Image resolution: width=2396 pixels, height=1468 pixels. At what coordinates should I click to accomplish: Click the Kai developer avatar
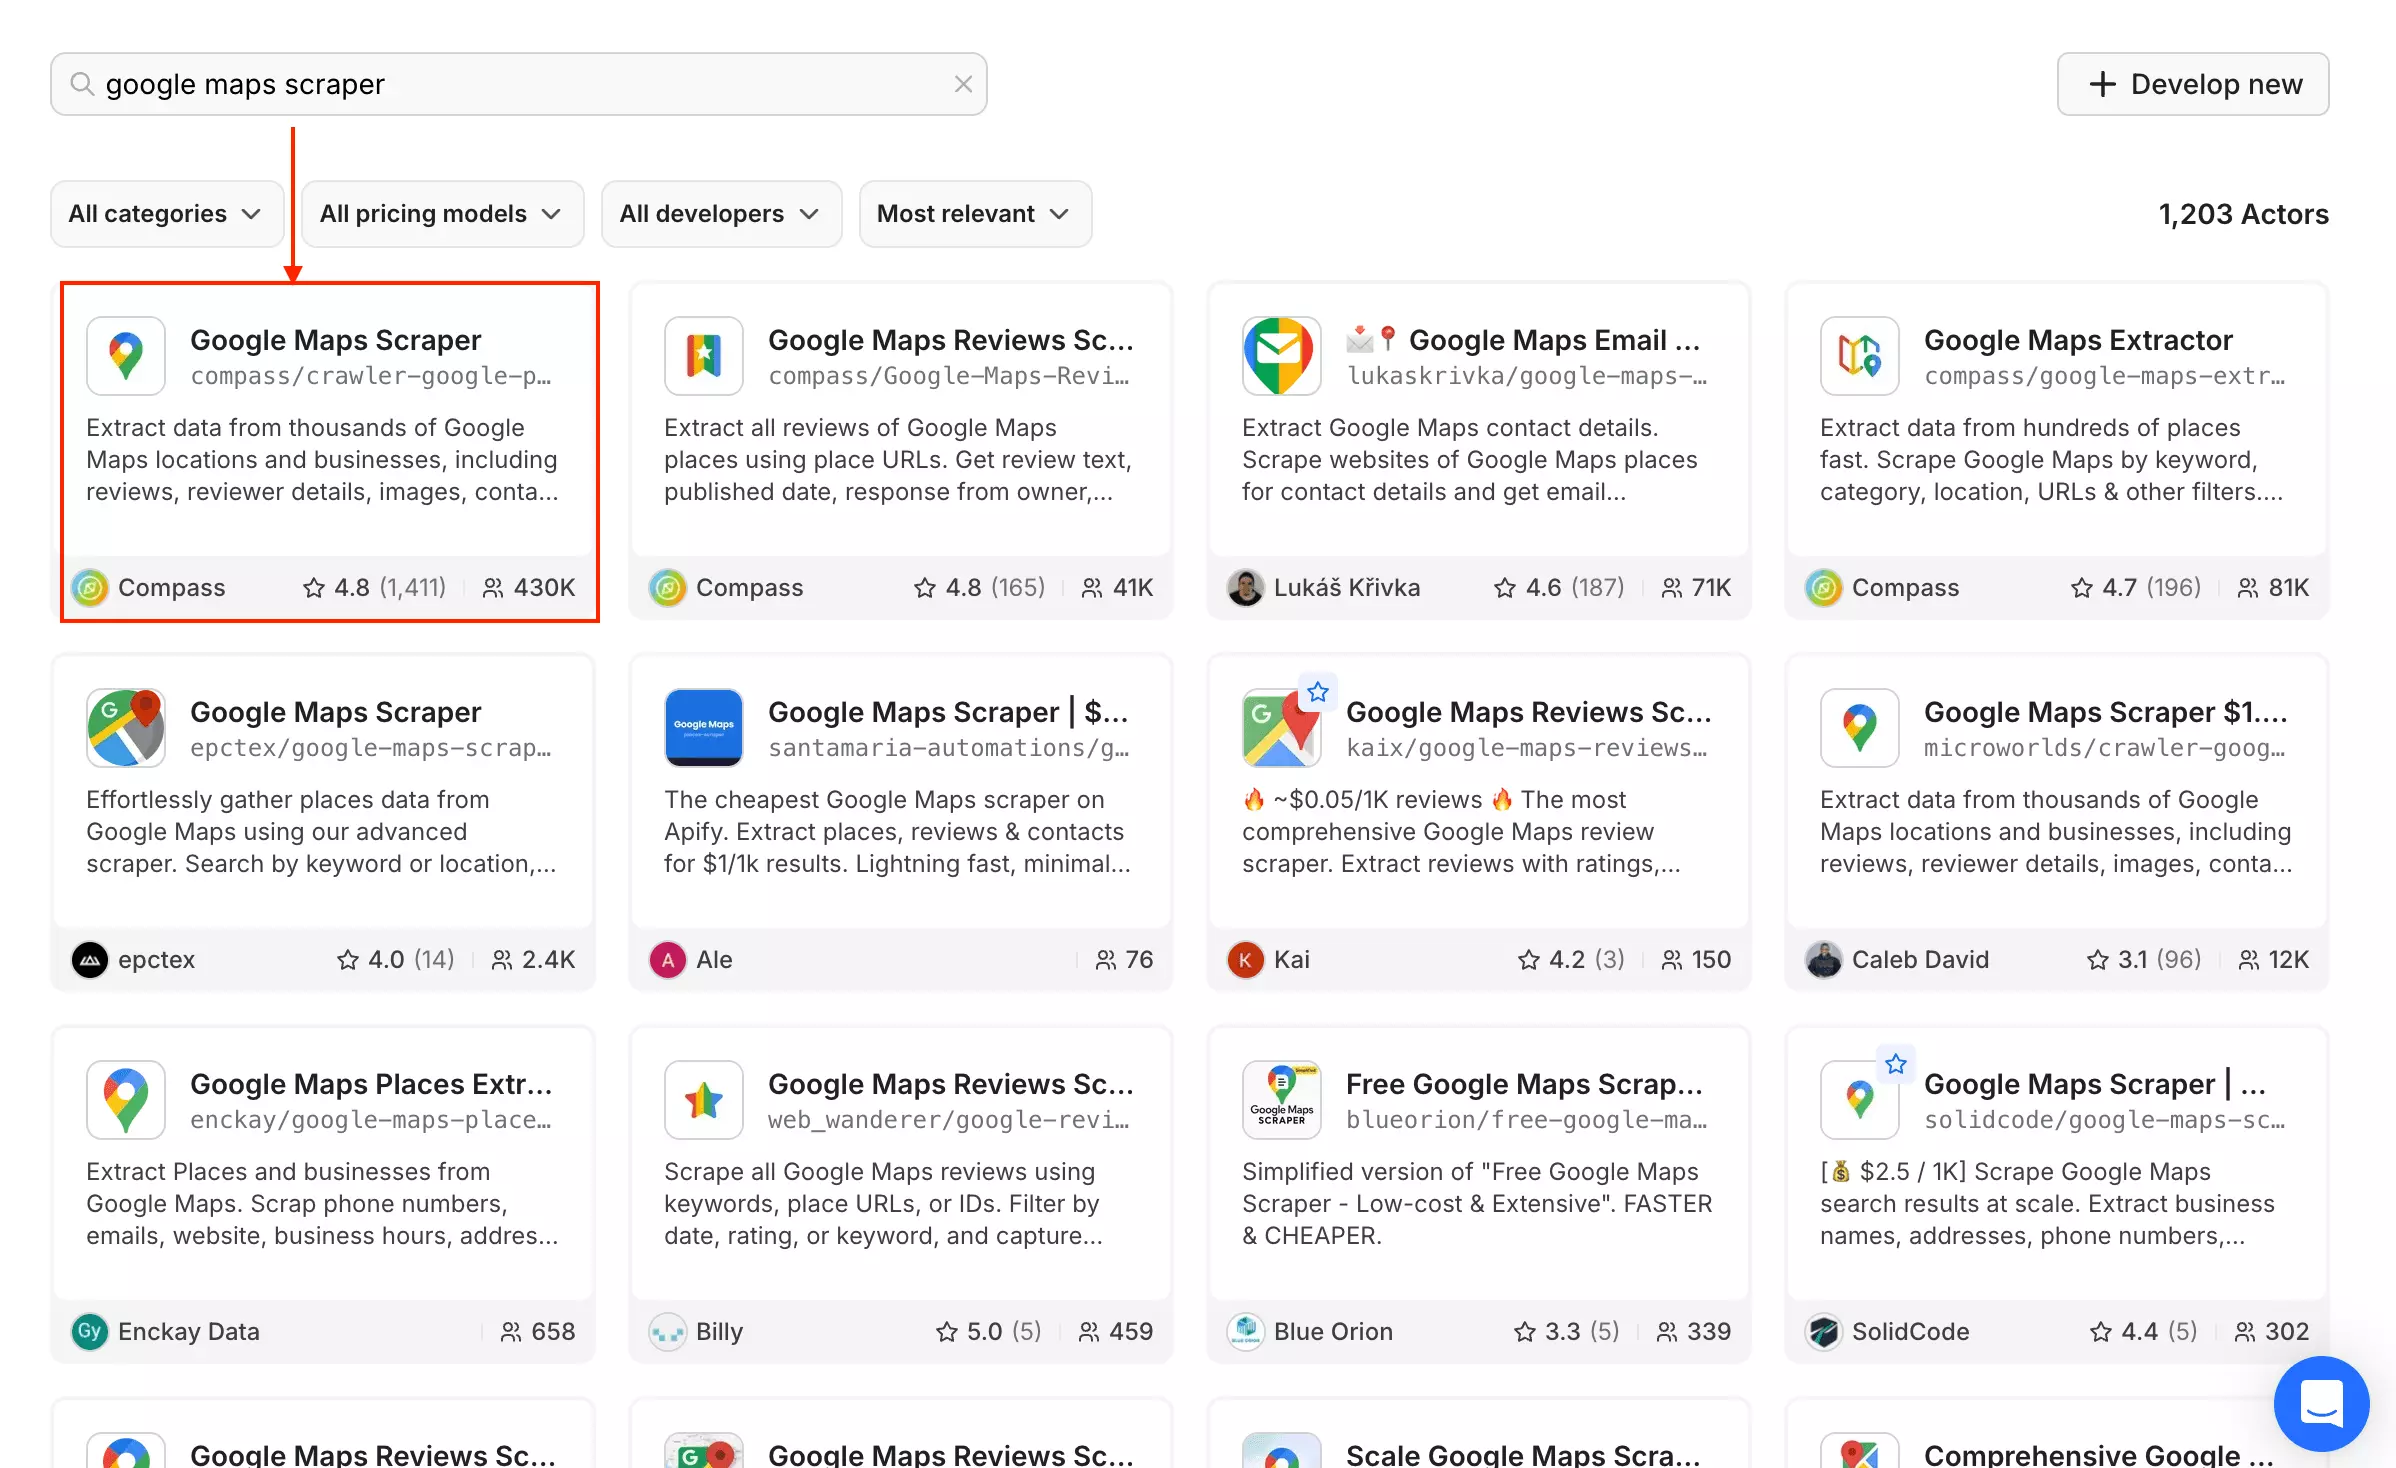pyautogui.click(x=1246, y=960)
